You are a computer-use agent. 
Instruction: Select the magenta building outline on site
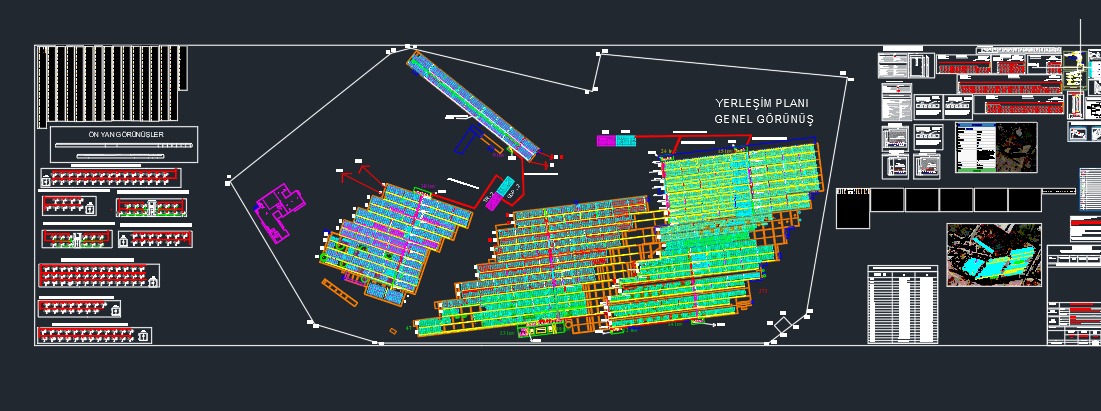point(276,208)
